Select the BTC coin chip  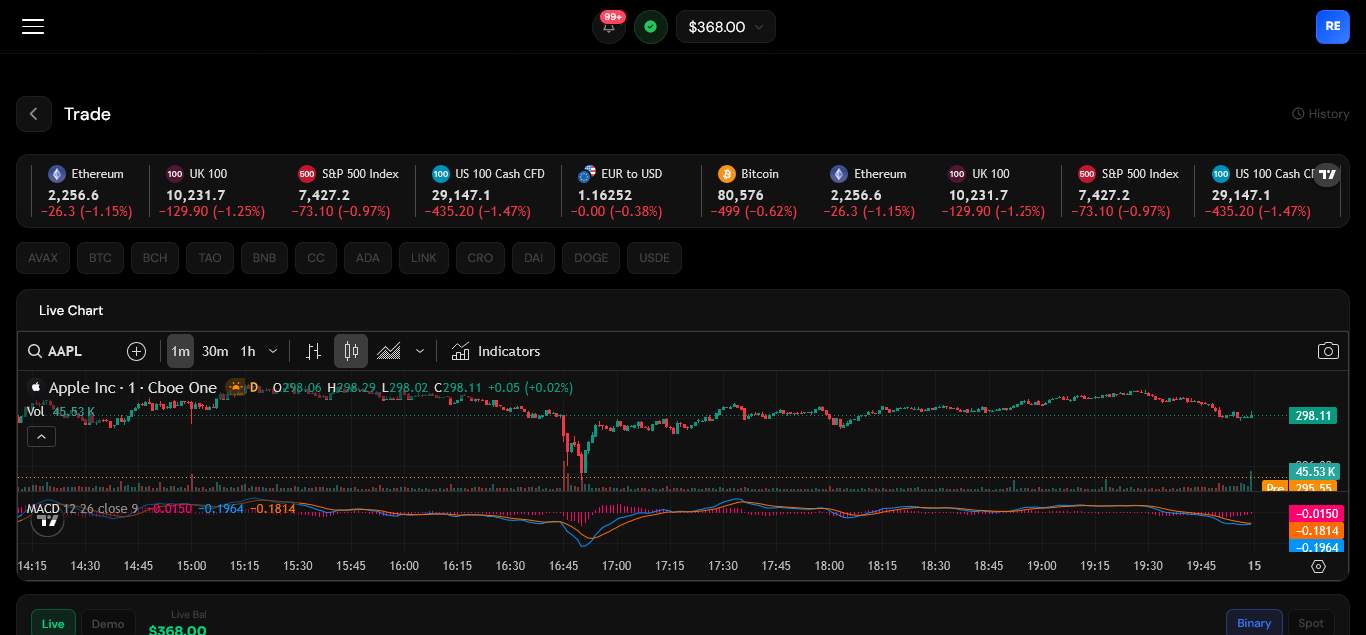(x=100, y=258)
